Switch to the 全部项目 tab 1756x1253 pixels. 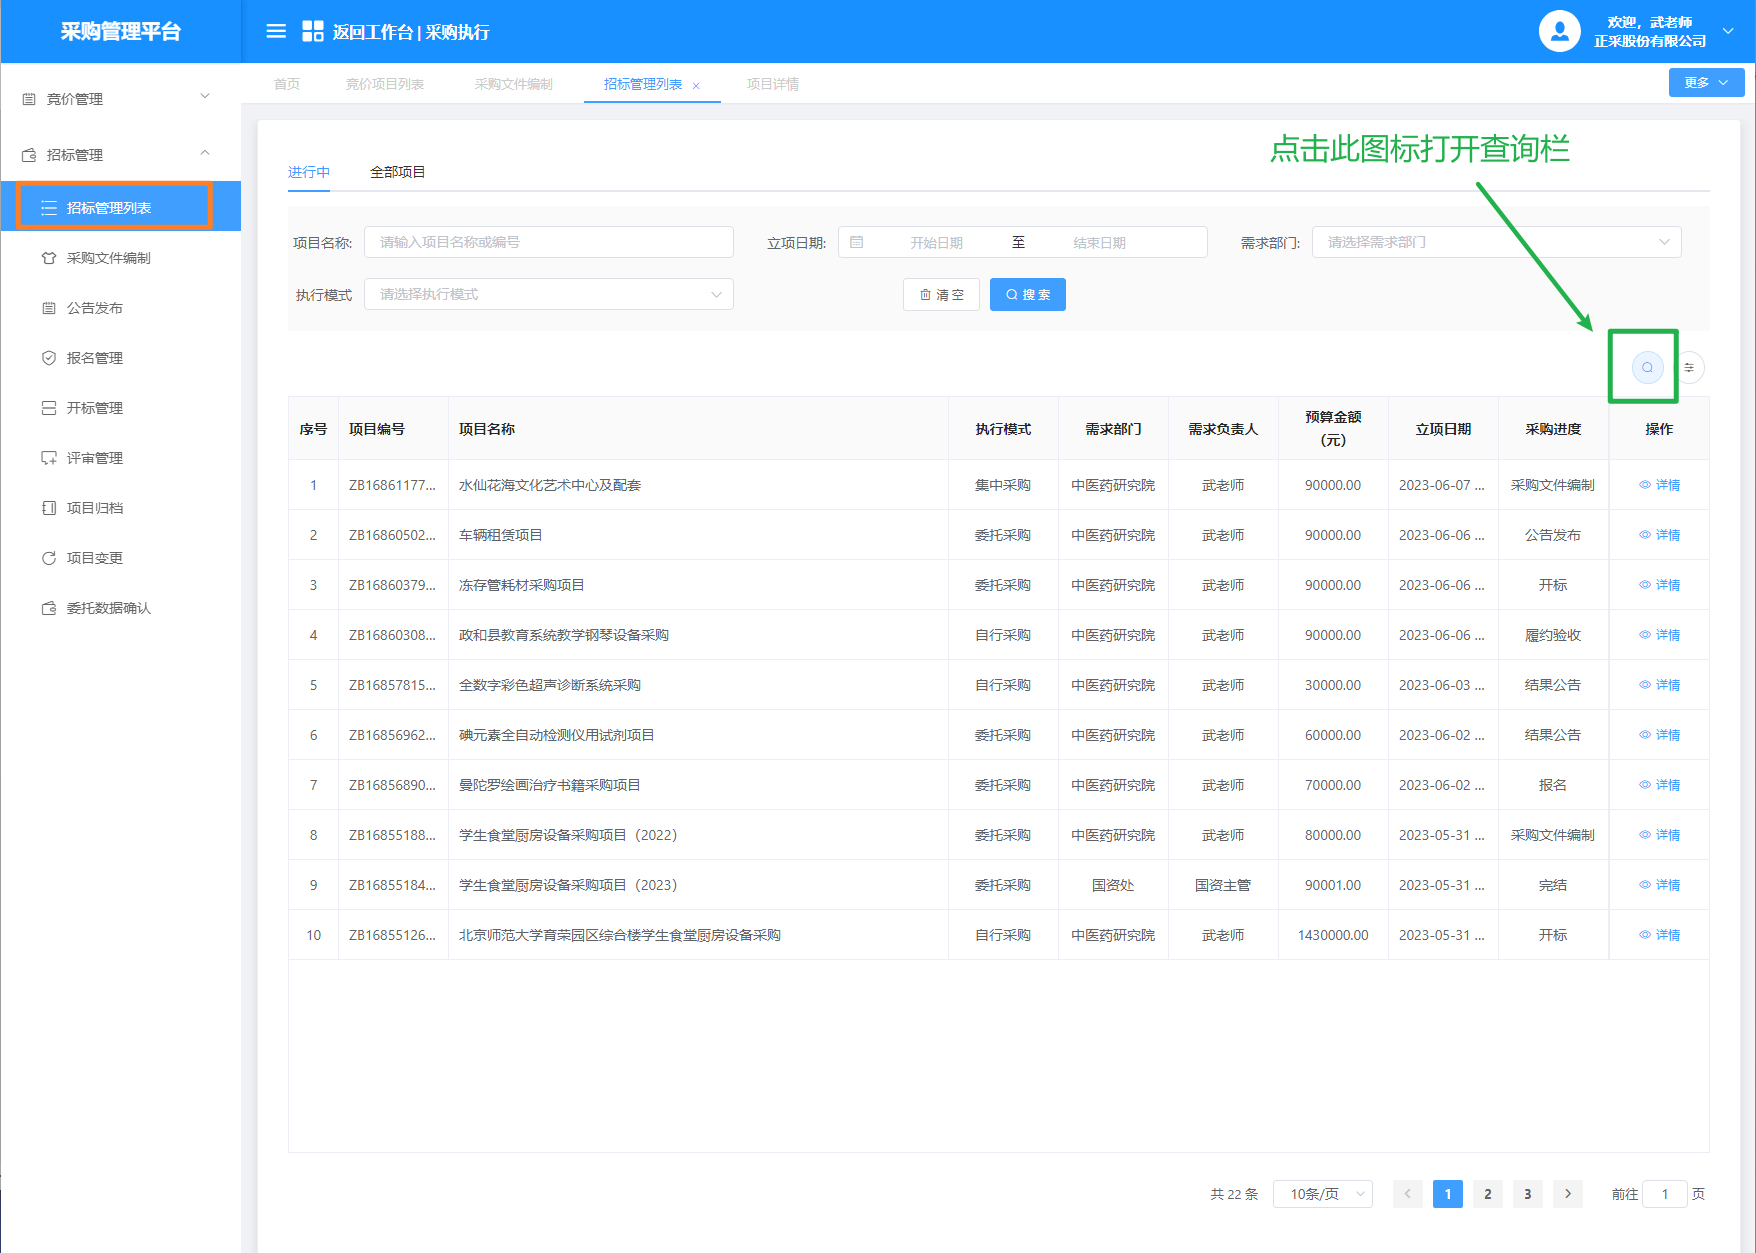(x=397, y=172)
